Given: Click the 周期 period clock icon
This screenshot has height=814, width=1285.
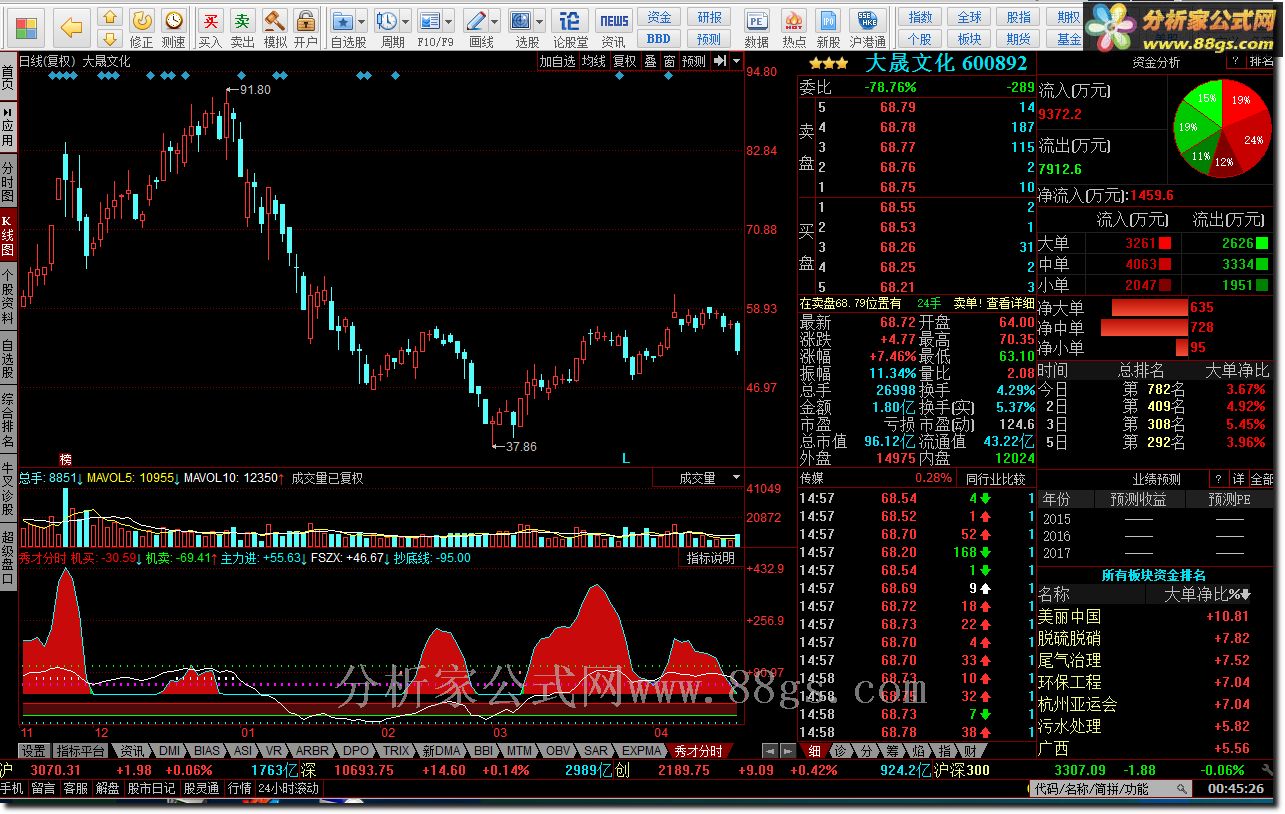Looking at the screenshot, I should (x=386, y=21).
